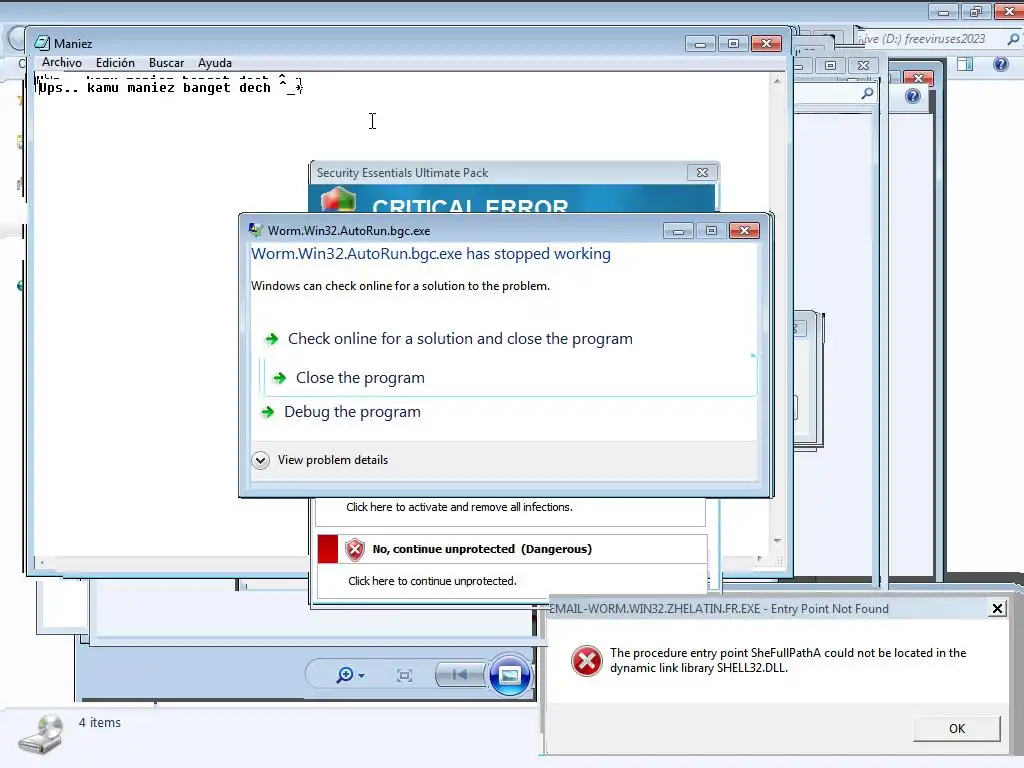
Task: Open the Buscar menu in Maniez
Action: tap(166, 63)
